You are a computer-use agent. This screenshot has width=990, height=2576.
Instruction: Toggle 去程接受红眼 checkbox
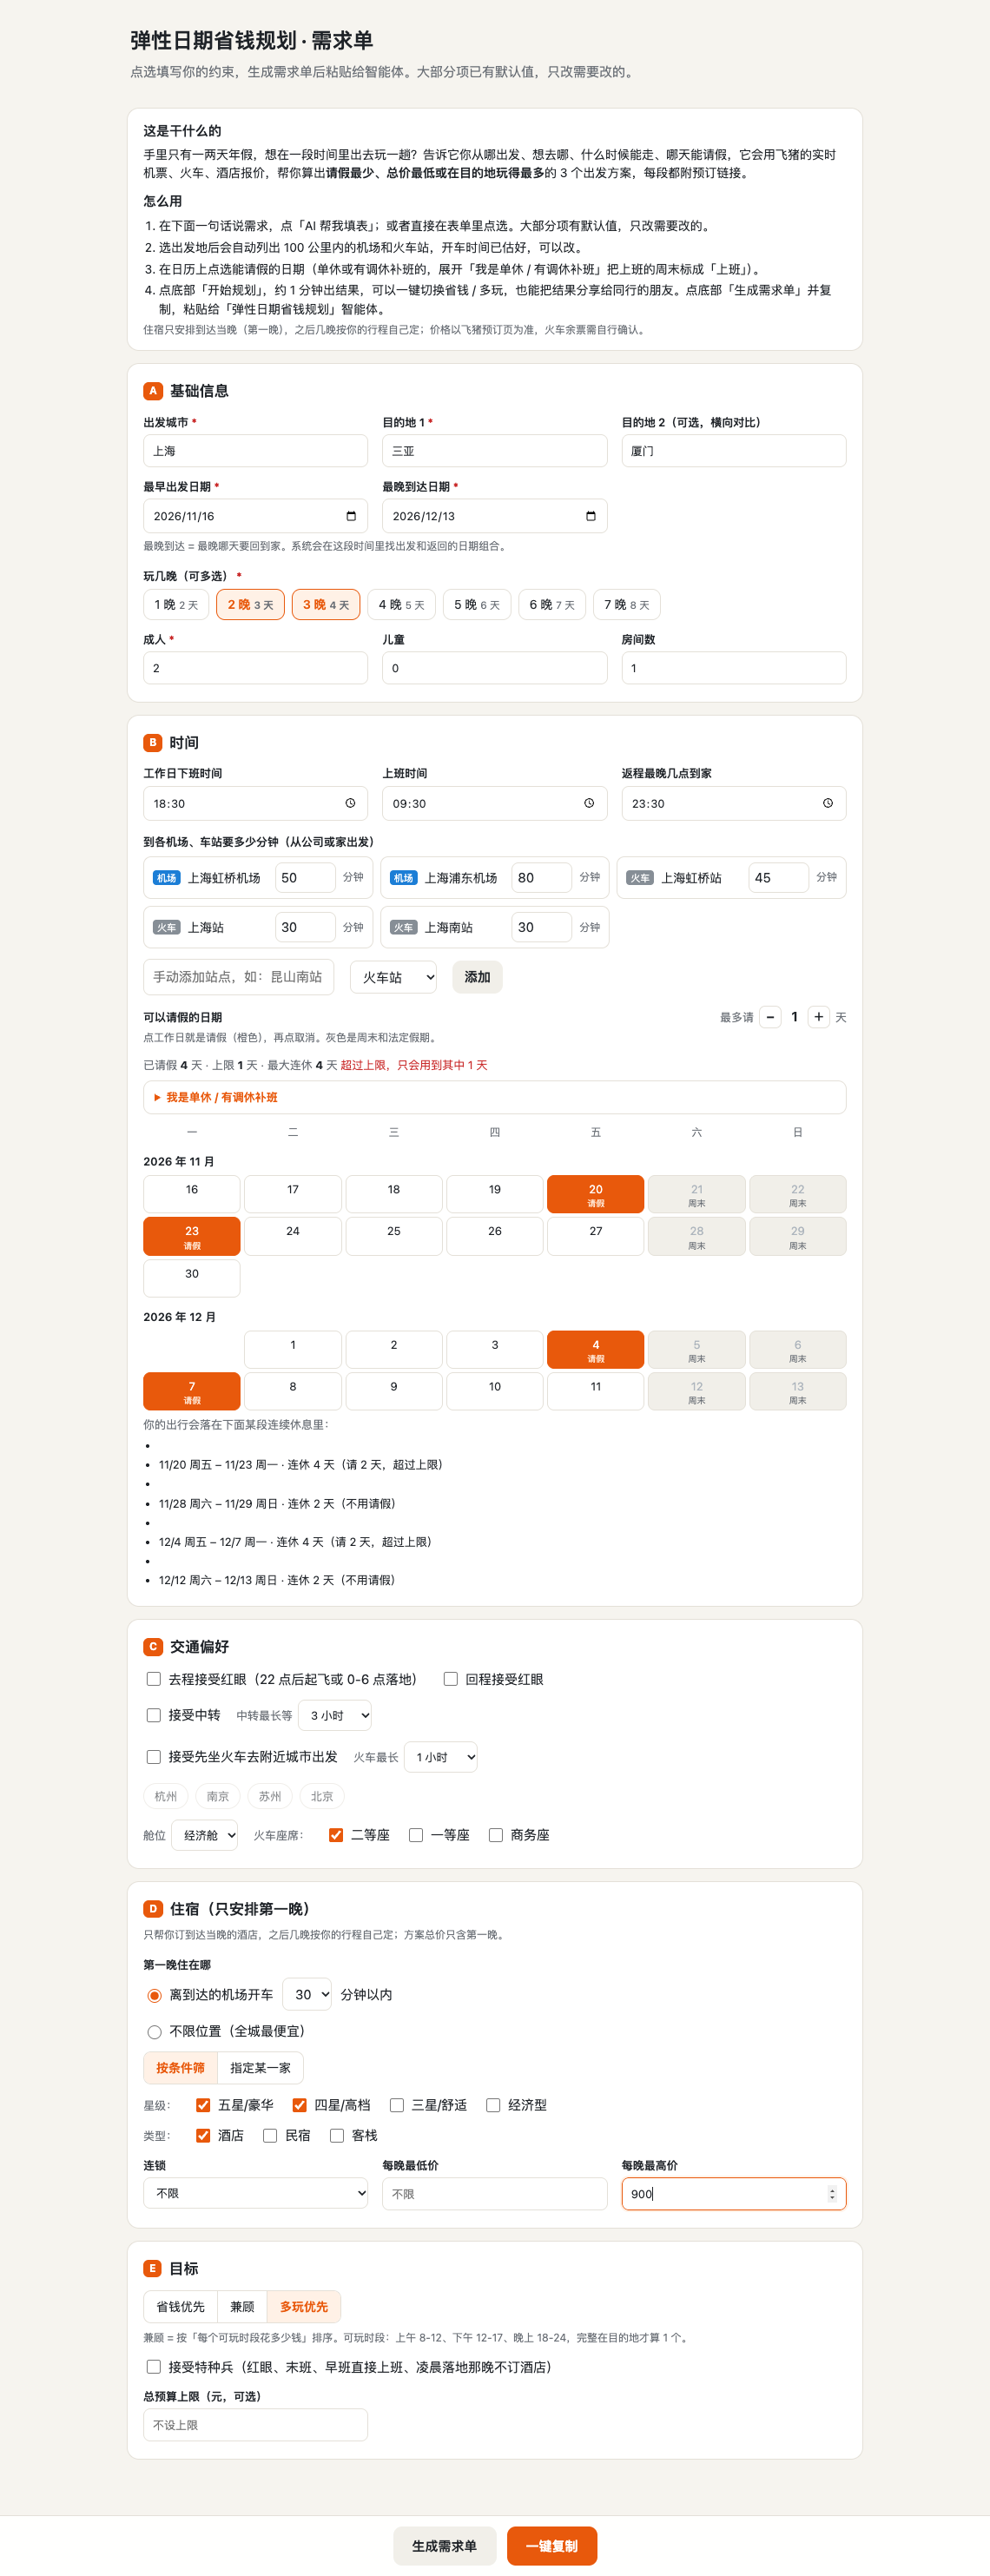tap(154, 1679)
